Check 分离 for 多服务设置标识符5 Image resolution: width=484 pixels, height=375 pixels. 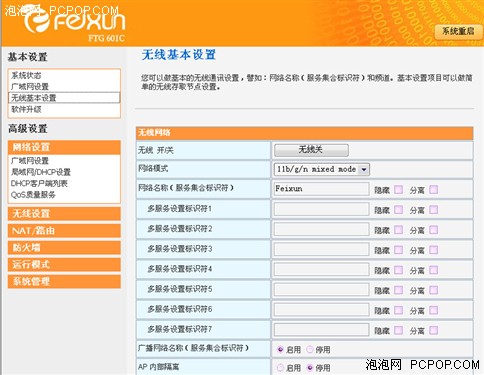click(433, 290)
